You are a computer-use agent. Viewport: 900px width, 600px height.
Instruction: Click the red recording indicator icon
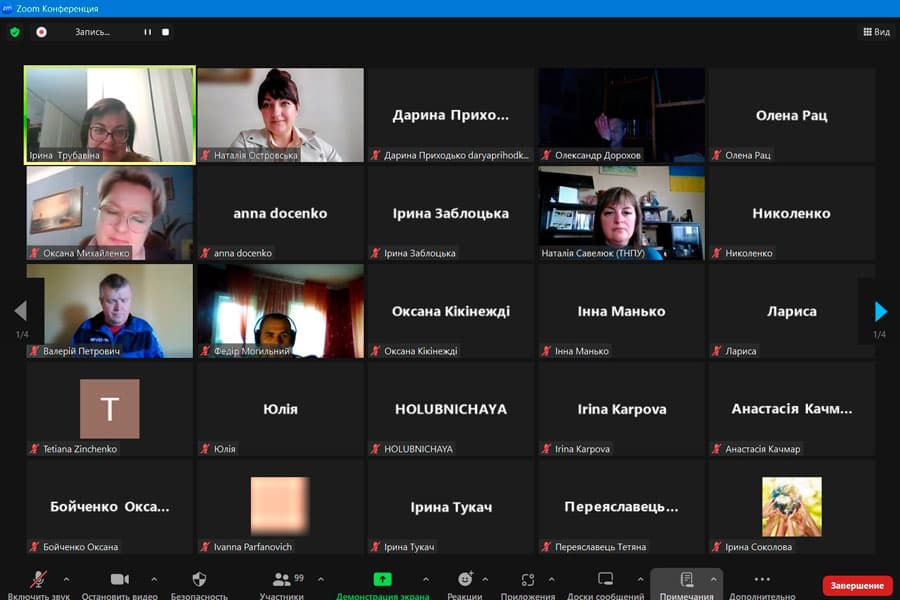pos(41,32)
